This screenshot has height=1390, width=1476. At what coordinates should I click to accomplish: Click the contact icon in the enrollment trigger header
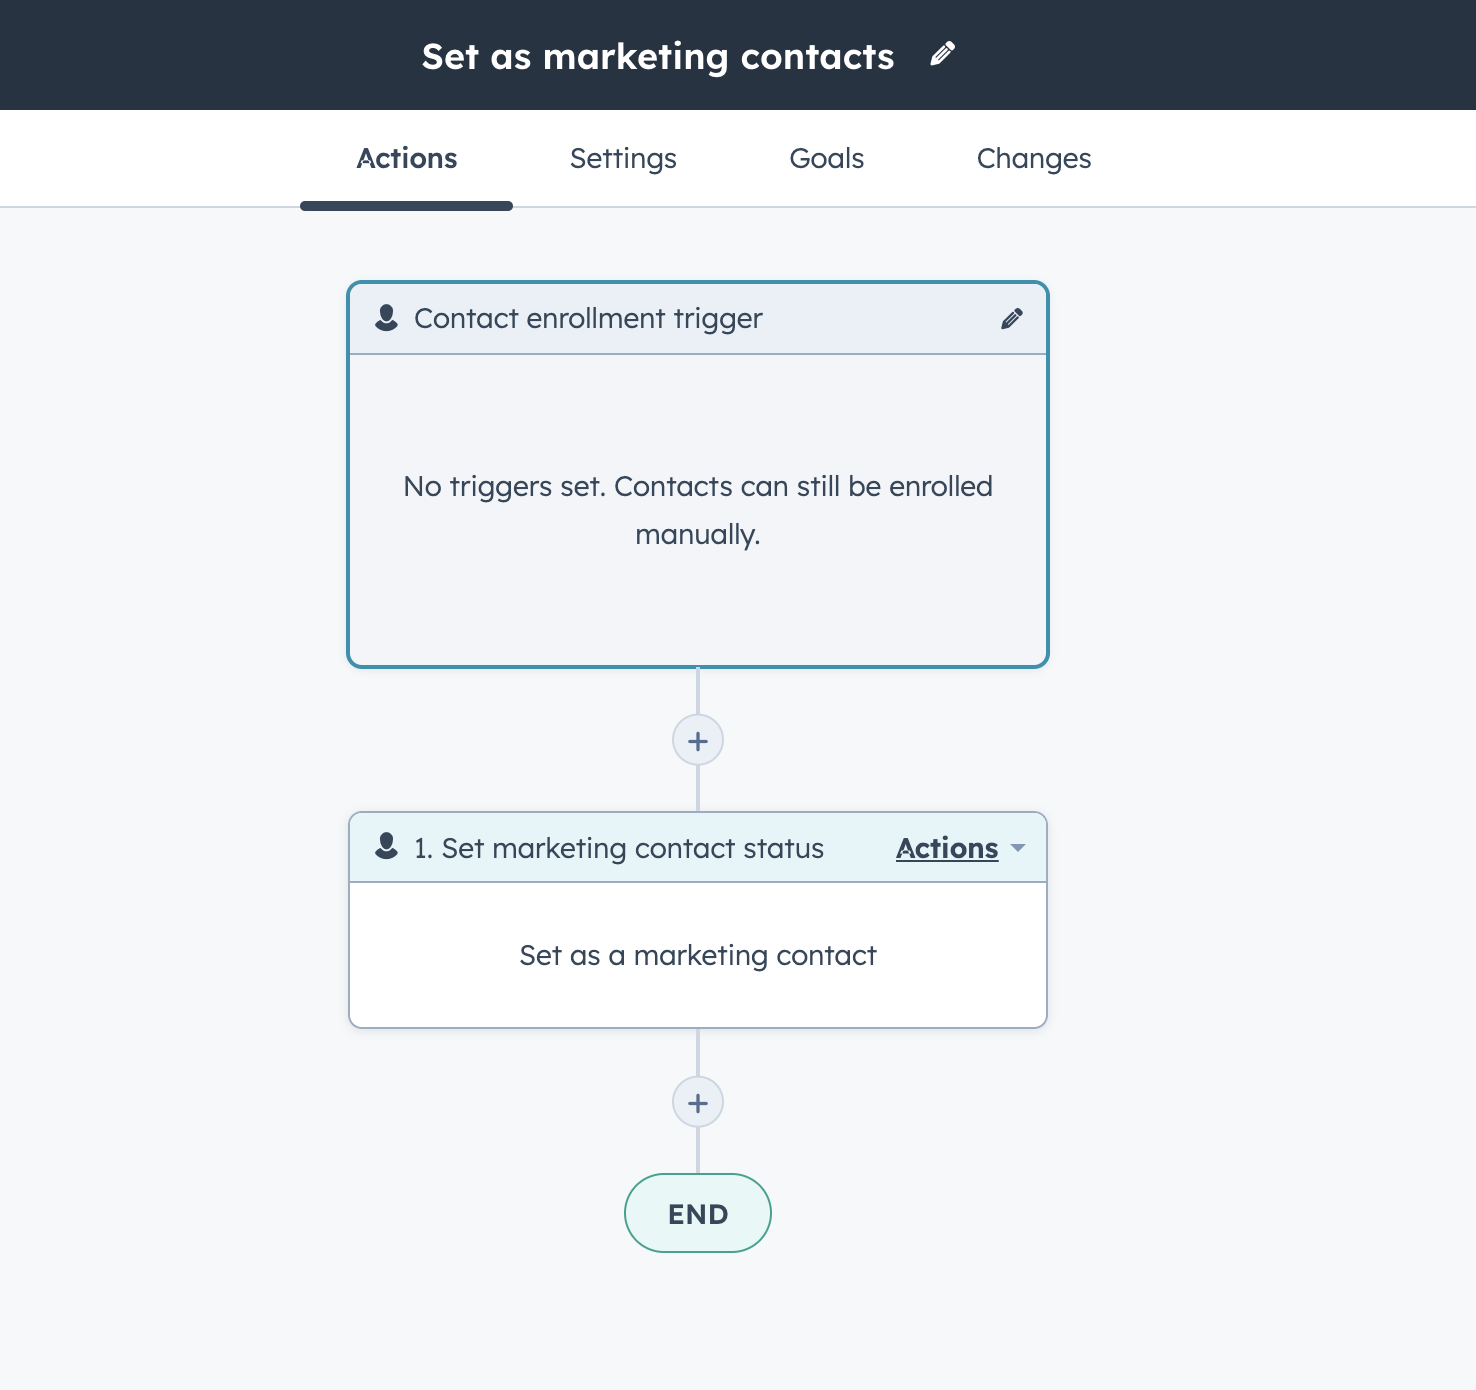(386, 318)
